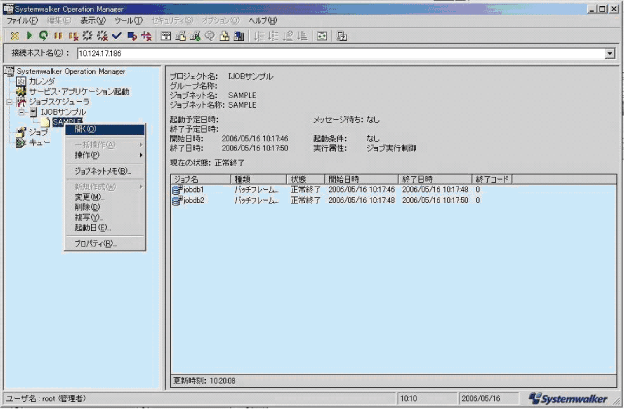Sort by 状態 column header
The image size is (624, 409).
(305, 179)
